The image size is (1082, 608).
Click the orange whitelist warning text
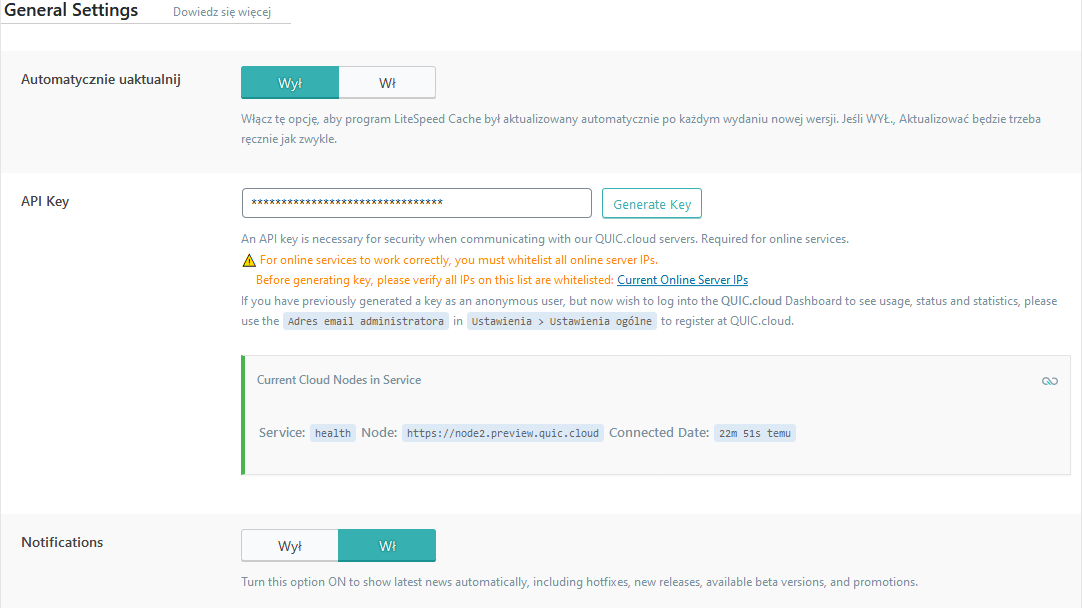pos(458,260)
